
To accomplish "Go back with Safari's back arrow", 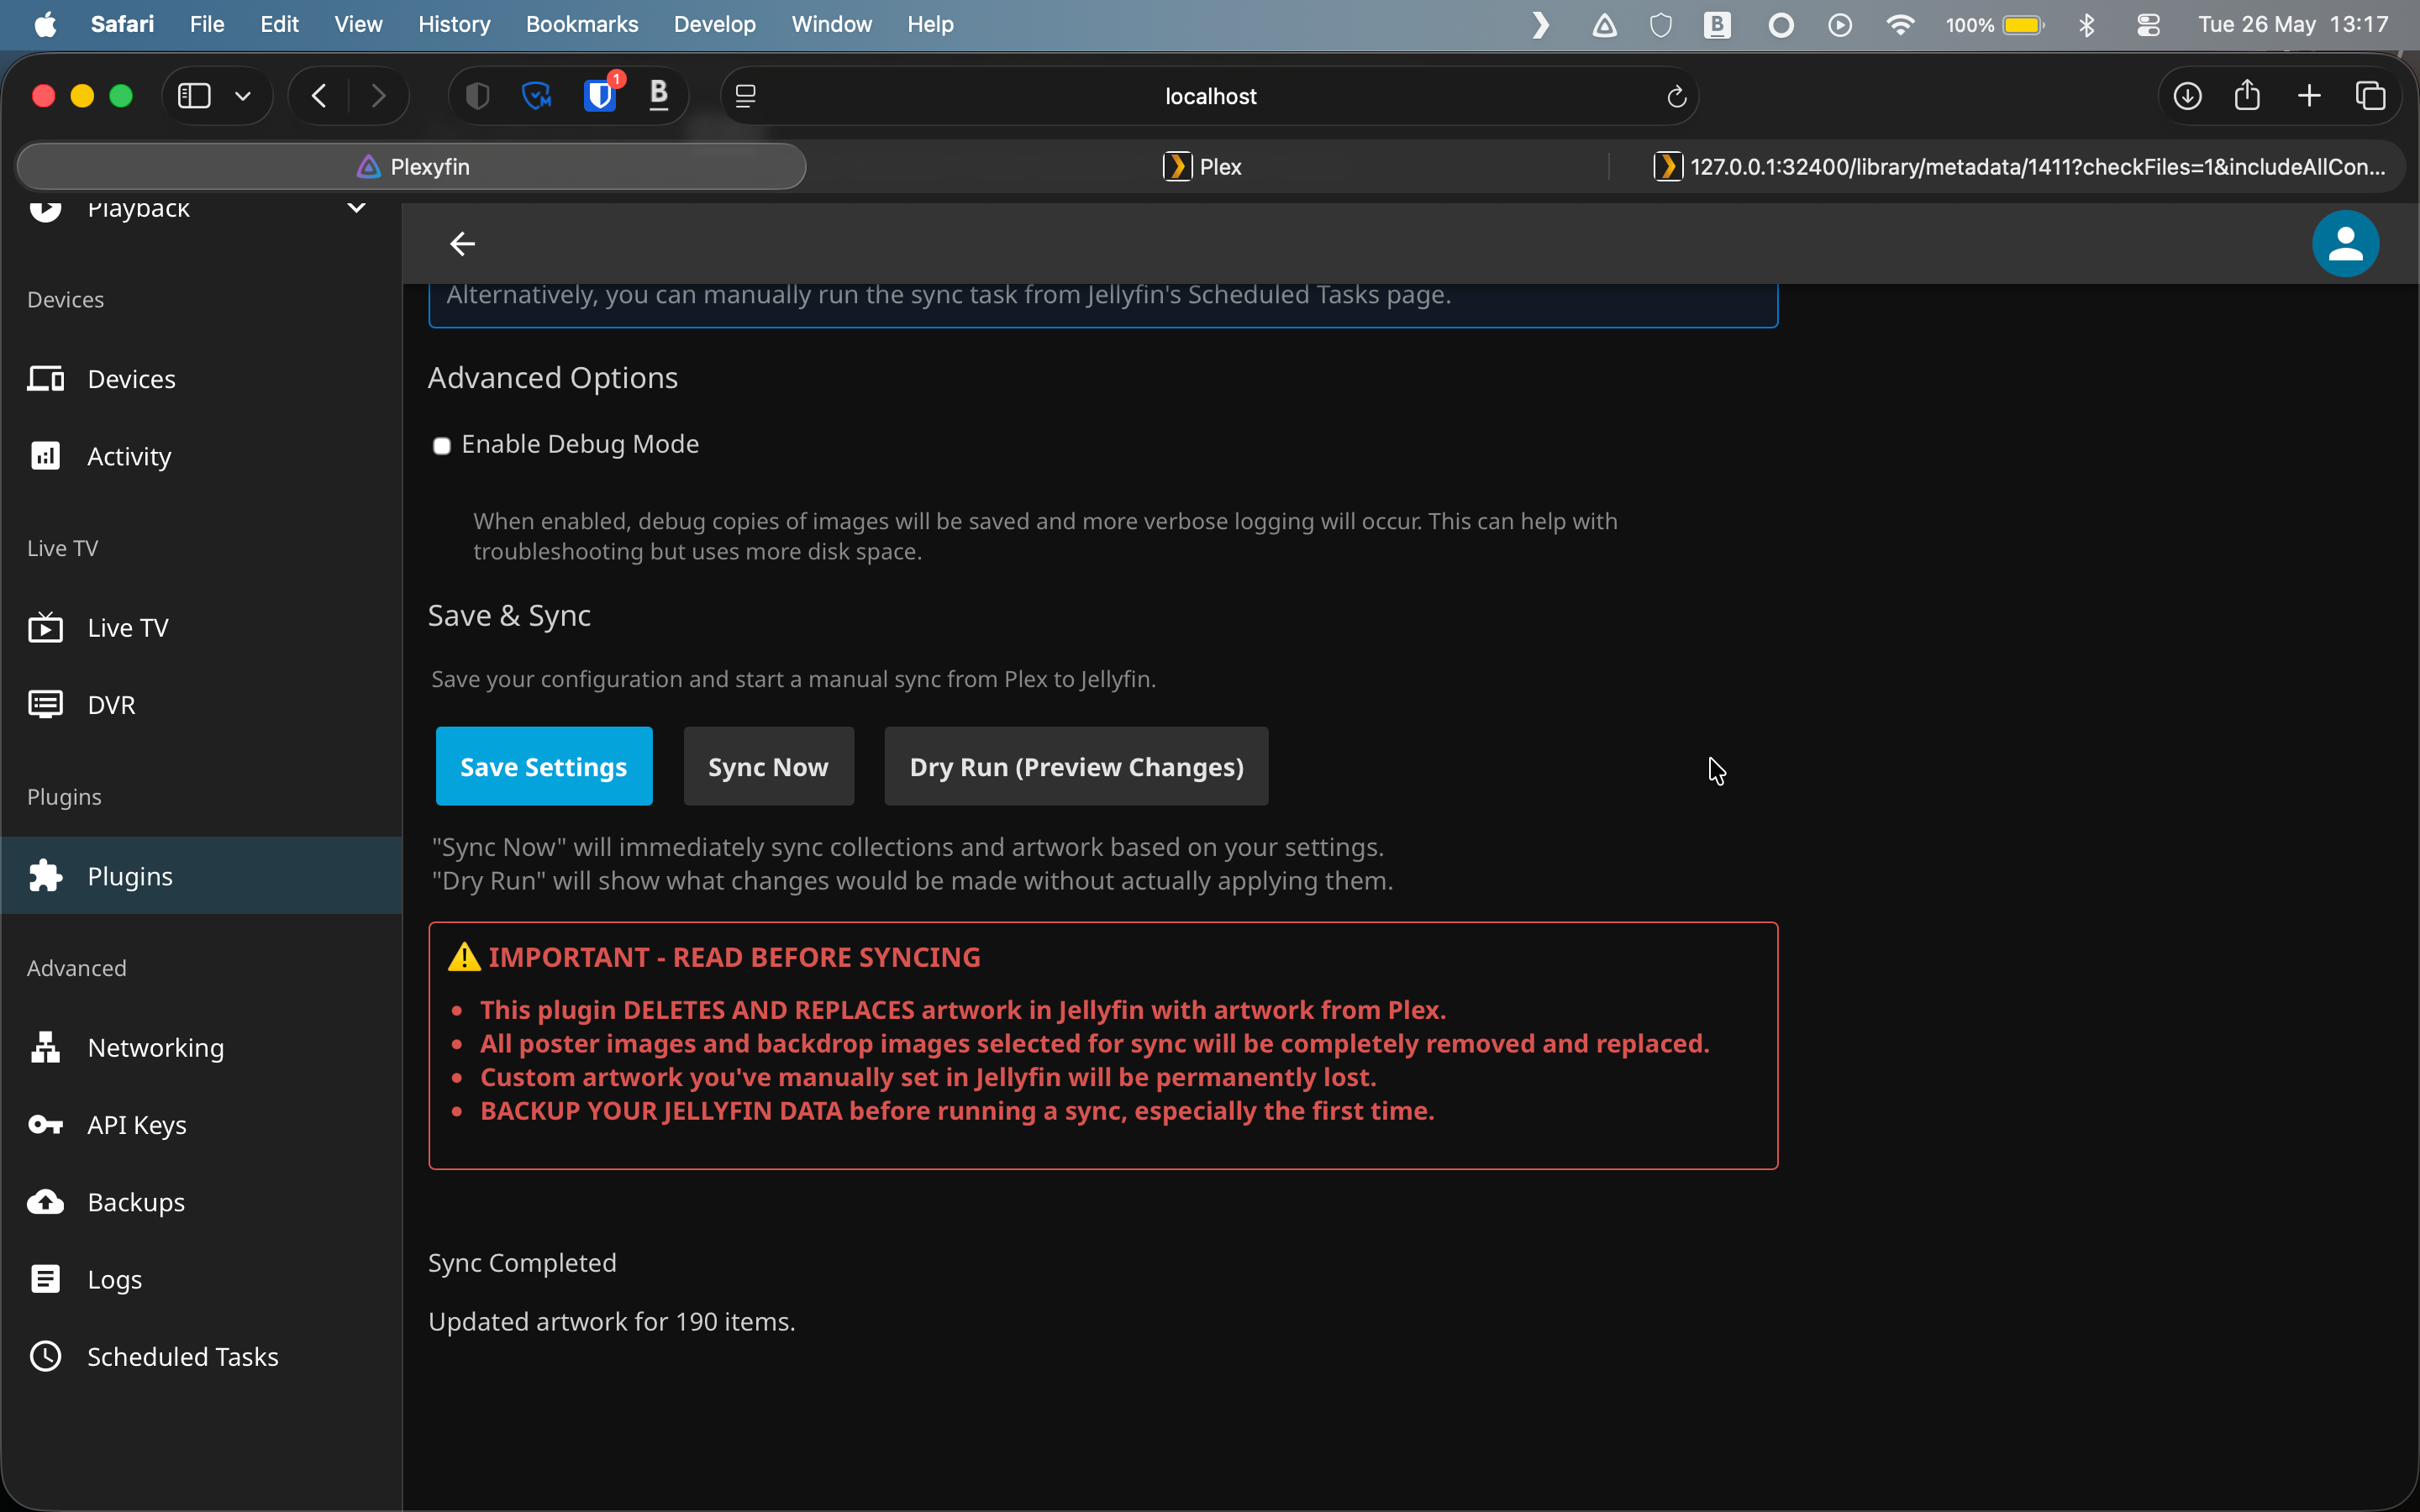I will [x=319, y=96].
